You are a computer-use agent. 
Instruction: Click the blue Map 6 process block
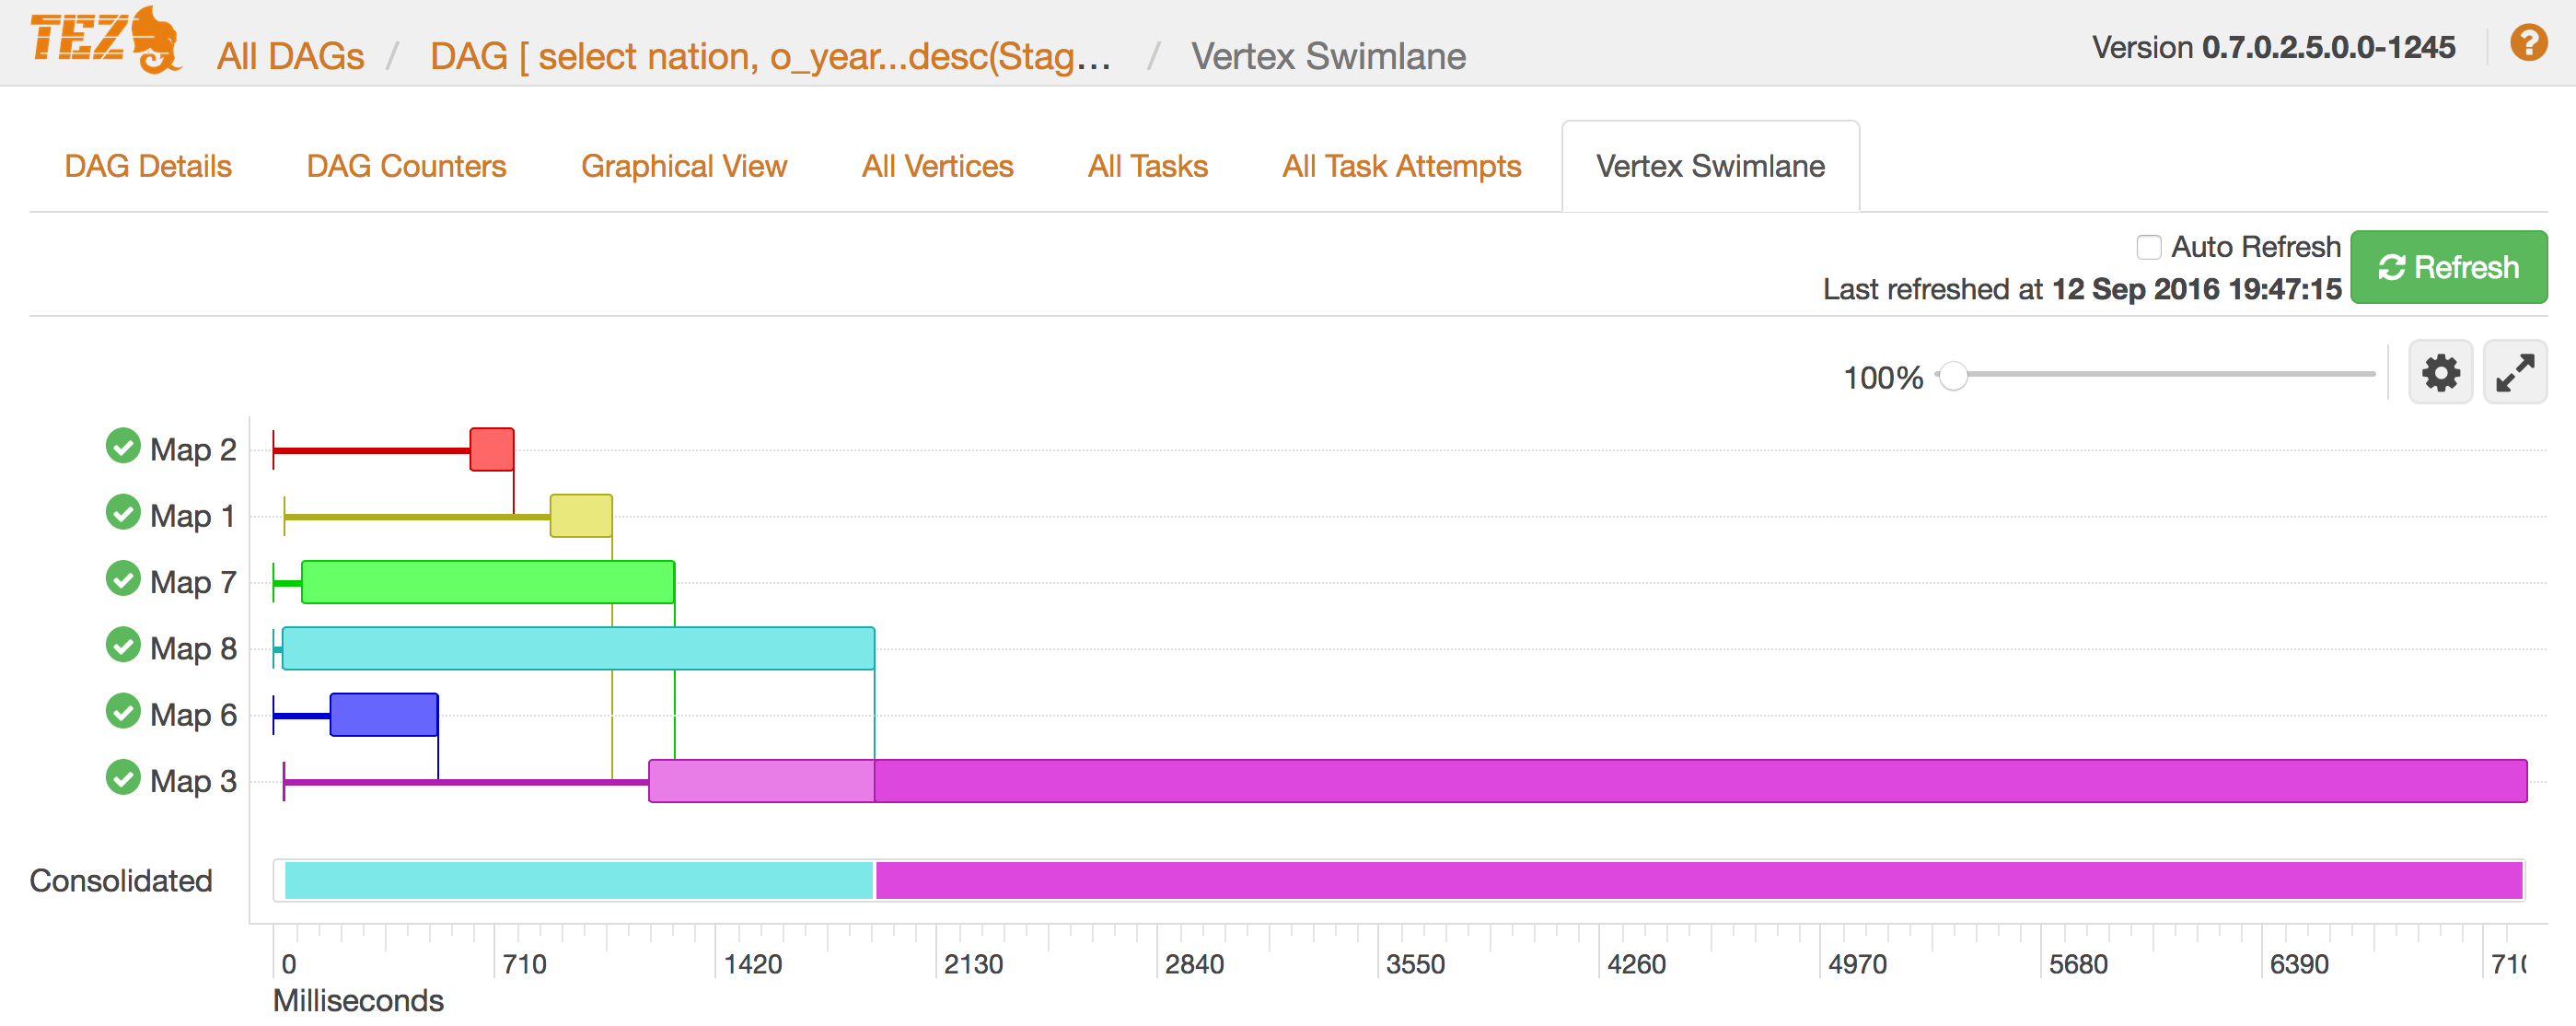pyautogui.click(x=384, y=714)
